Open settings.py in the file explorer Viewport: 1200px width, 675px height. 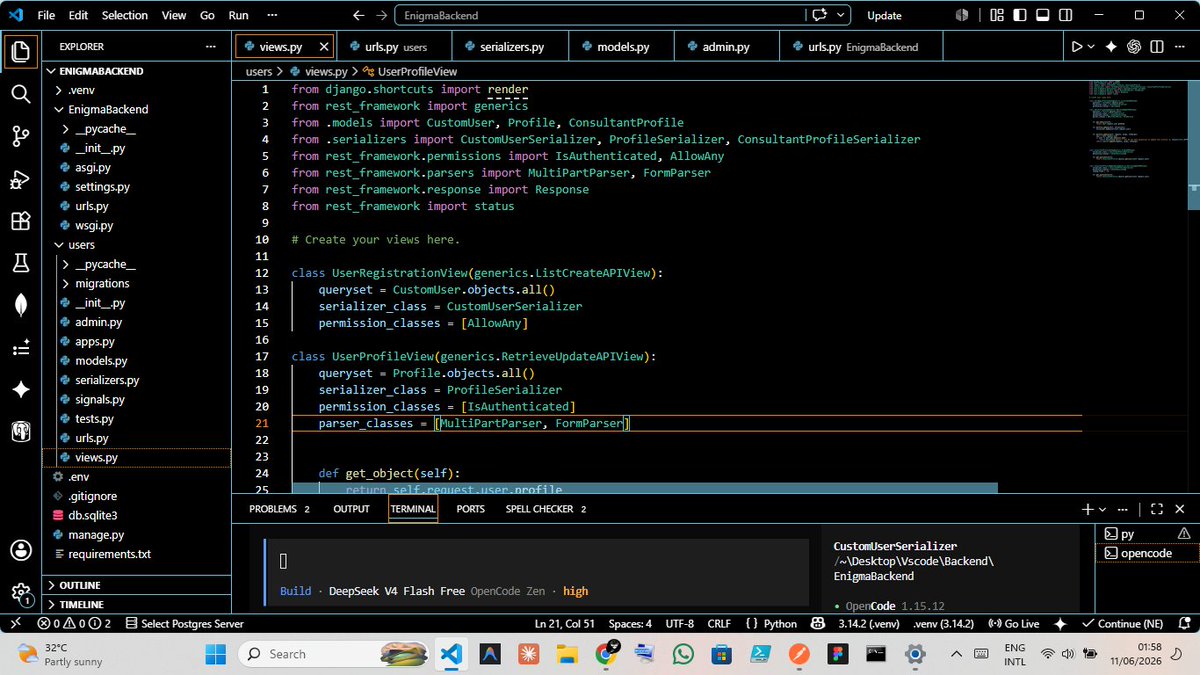(102, 187)
